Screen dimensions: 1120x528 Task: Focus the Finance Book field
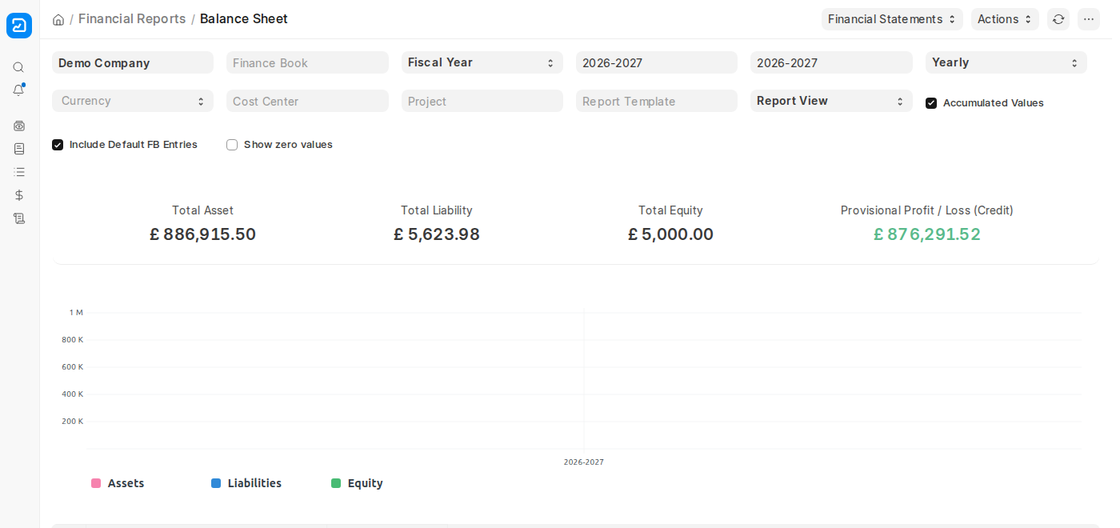pyautogui.click(x=307, y=62)
